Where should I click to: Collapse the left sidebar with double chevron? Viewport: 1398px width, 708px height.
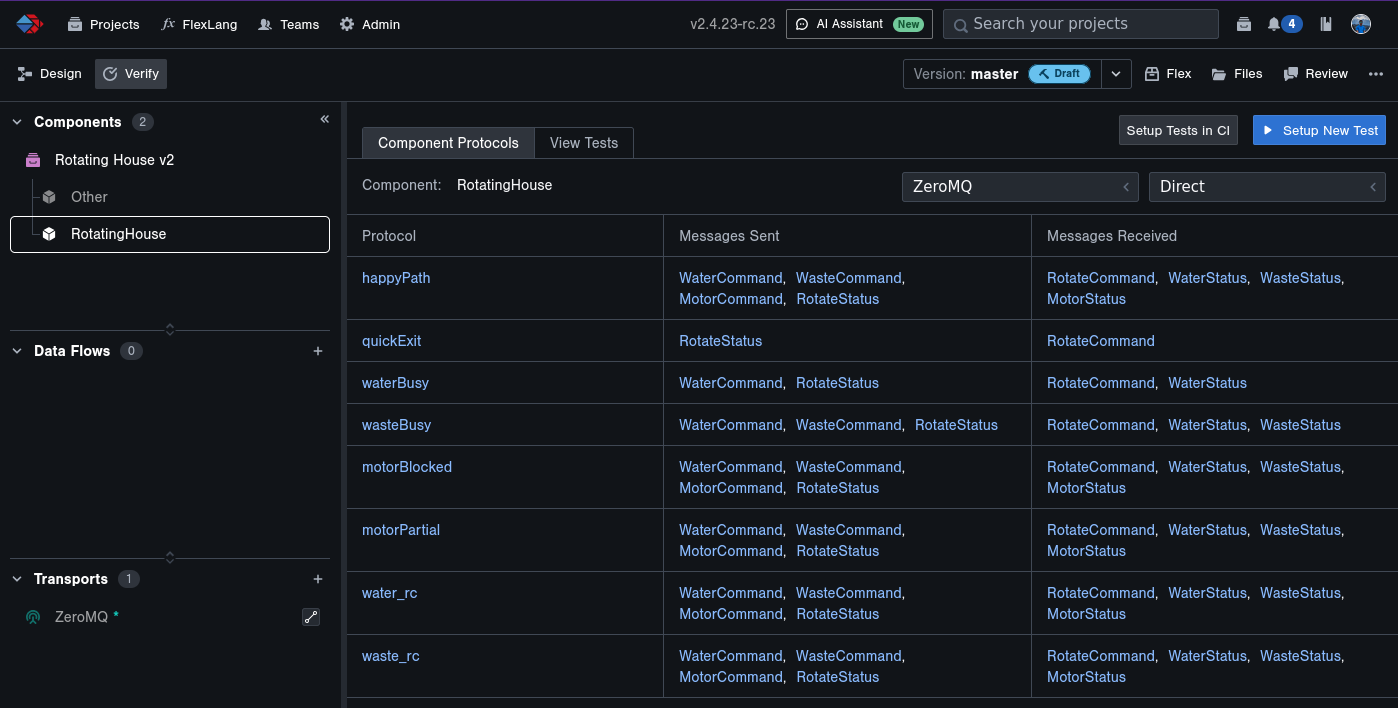324,119
